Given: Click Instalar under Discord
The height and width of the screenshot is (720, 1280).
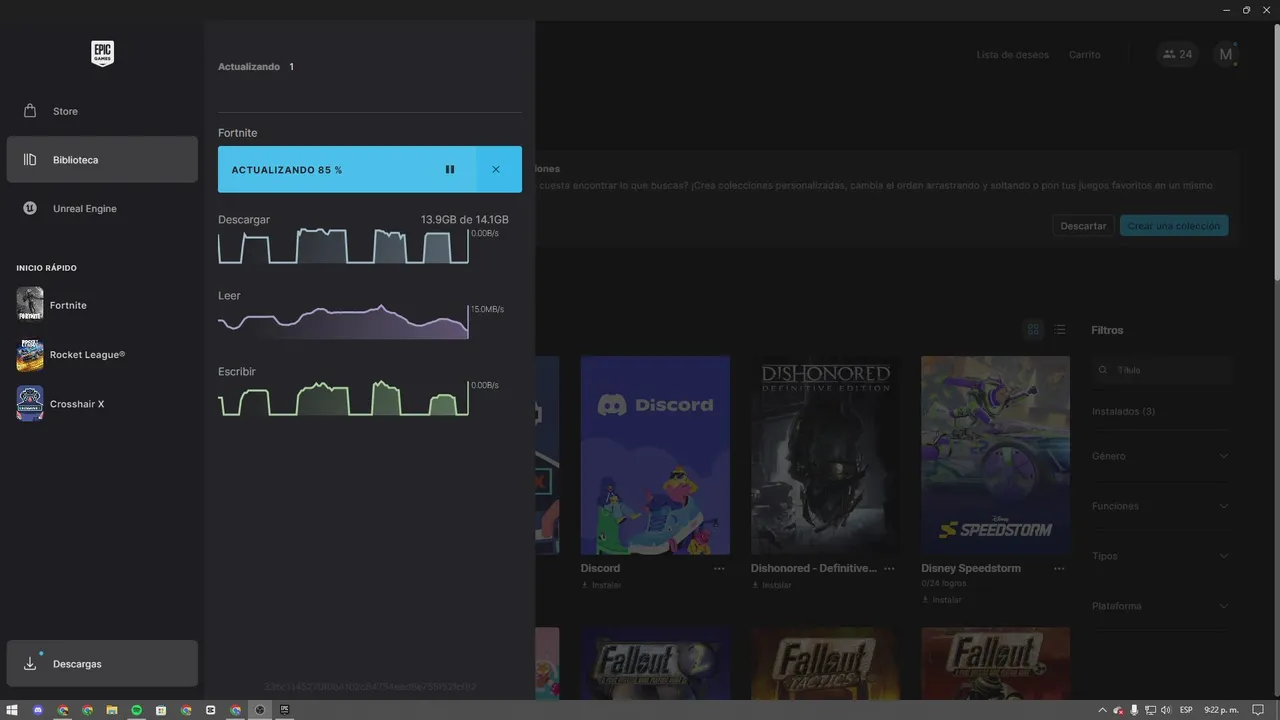Looking at the screenshot, I should (601, 585).
